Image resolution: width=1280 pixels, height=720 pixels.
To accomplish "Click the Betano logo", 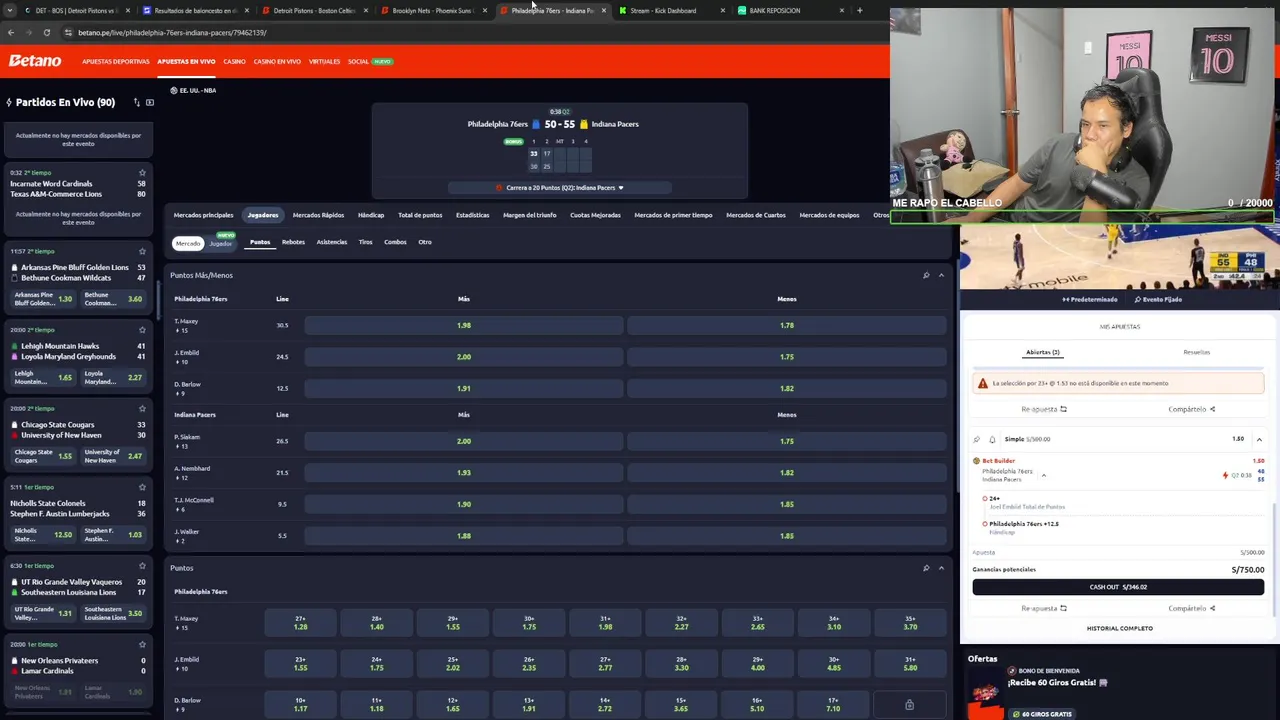I will [x=35, y=61].
